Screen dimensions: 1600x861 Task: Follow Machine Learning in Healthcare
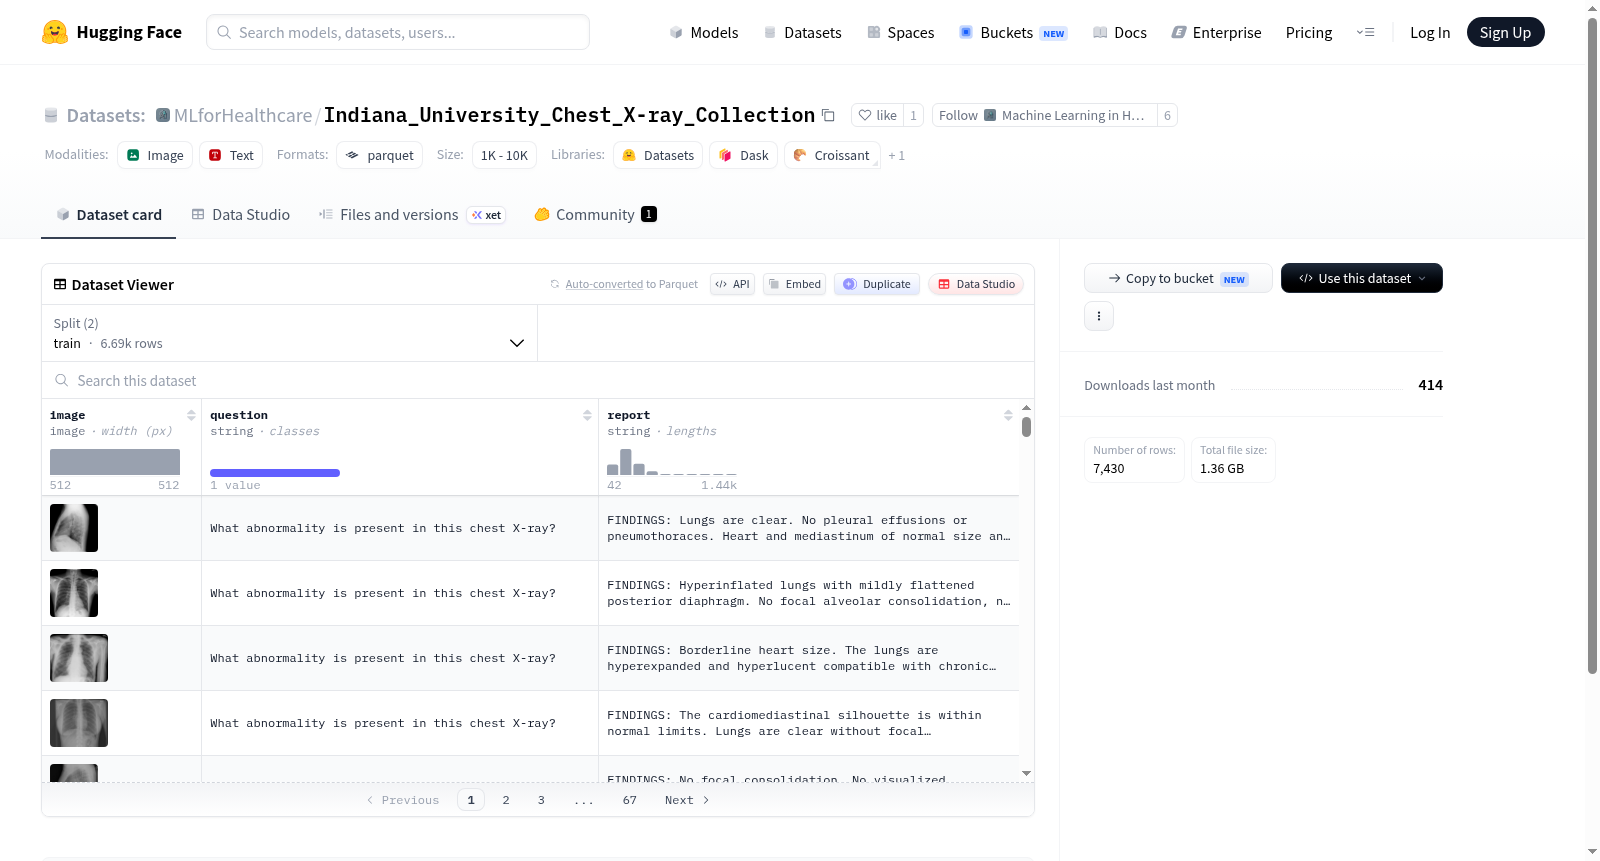coord(1044,115)
